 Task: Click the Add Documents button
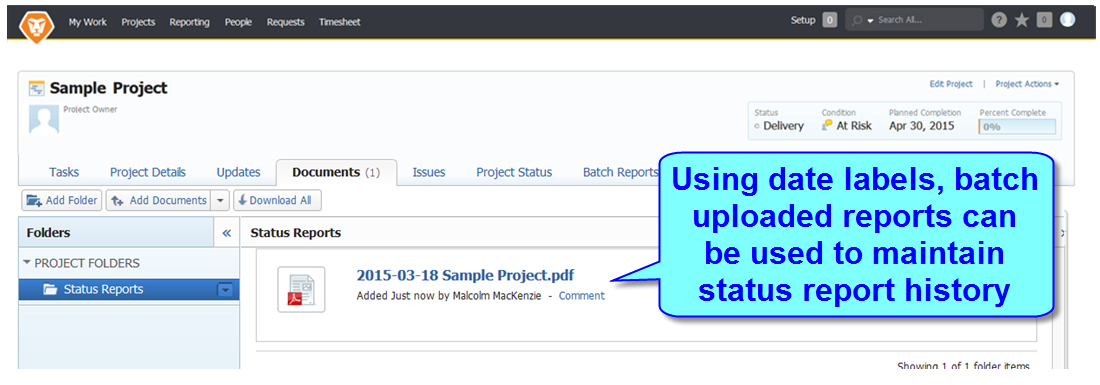pyautogui.click(x=159, y=201)
